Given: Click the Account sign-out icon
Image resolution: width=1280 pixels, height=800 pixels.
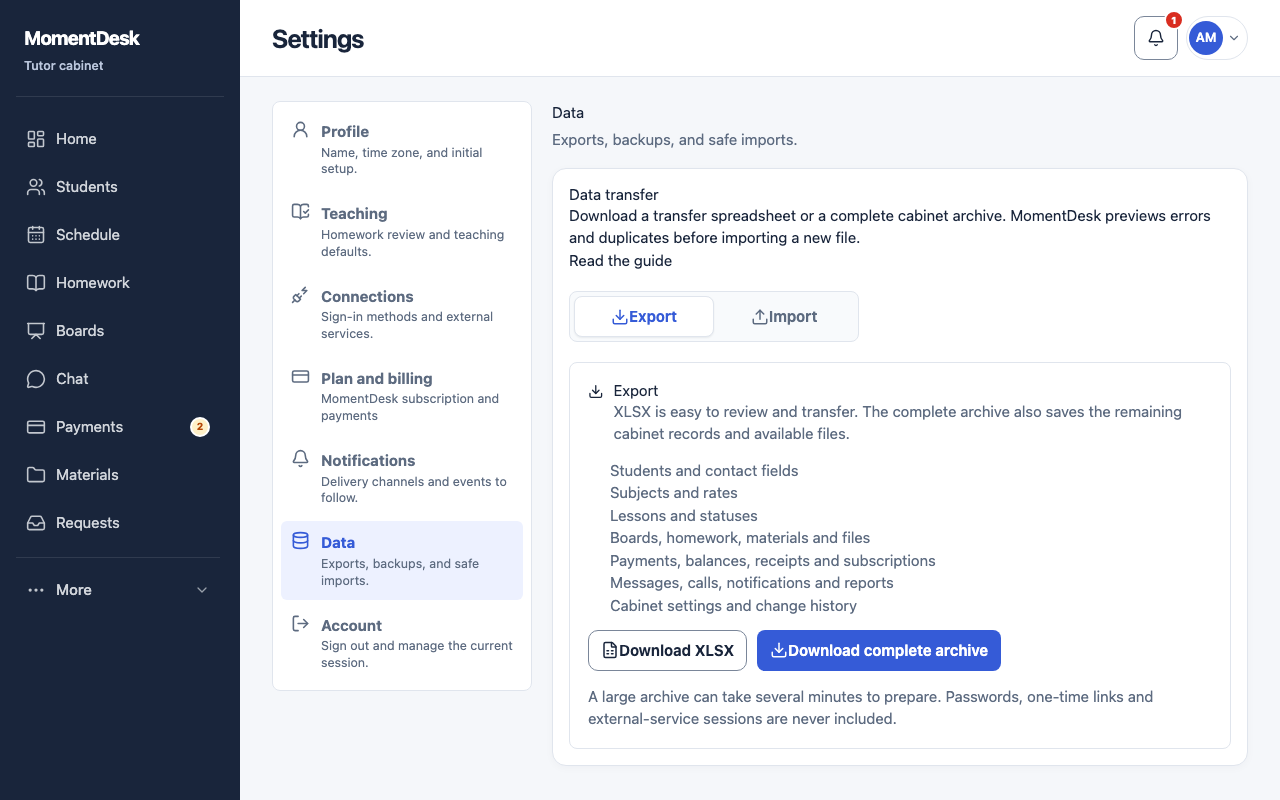Looking at the screenshot, I should [300, 624].
